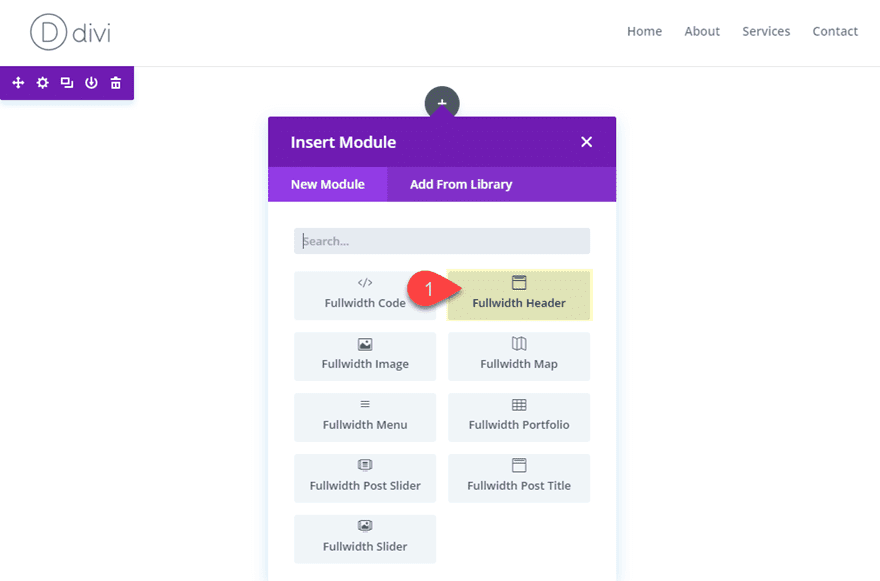
Task: Select the Fullwidth Header module
Action: coord(518,295)
